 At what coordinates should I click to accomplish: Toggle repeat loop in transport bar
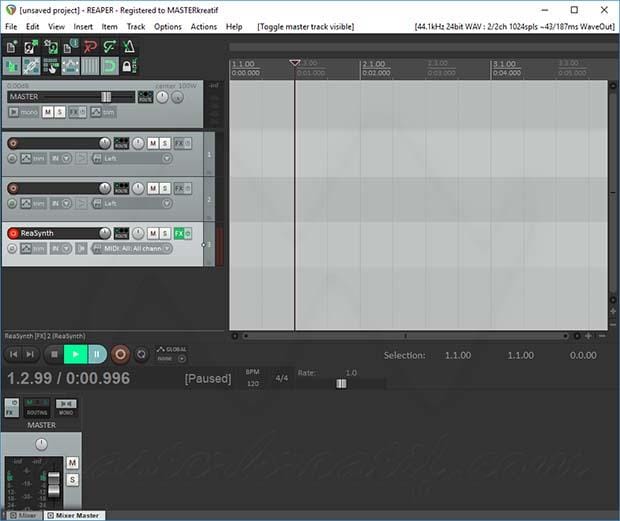142,354
